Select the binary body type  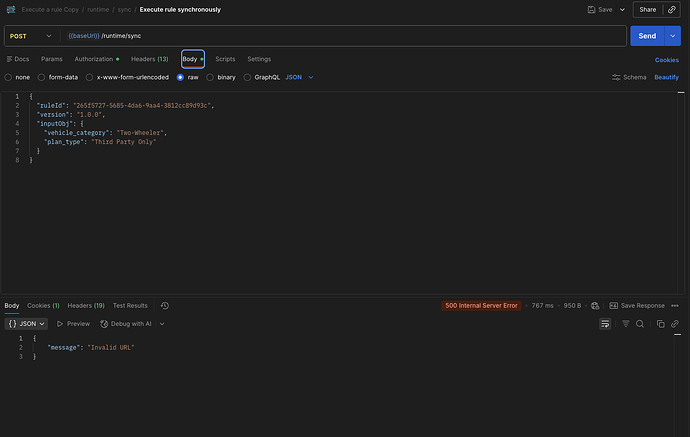click(x=210, y=77)
